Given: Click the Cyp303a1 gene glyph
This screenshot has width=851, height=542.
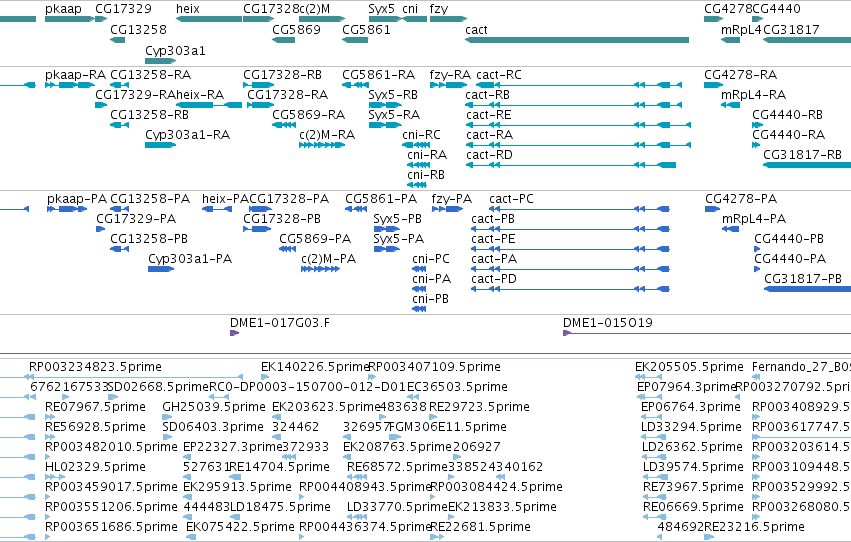Looking at the screenshot, I should tap(160, 61).
